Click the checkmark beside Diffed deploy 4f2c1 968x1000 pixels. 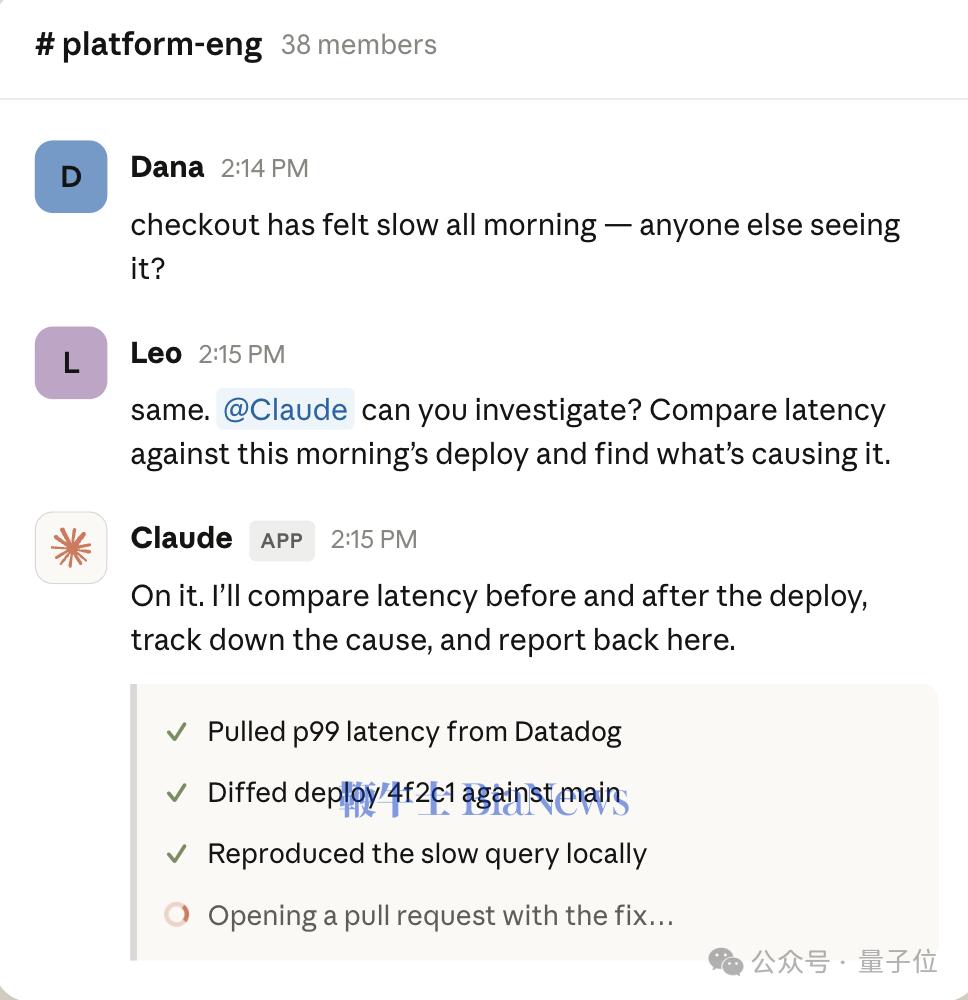[x=176, y=793]
